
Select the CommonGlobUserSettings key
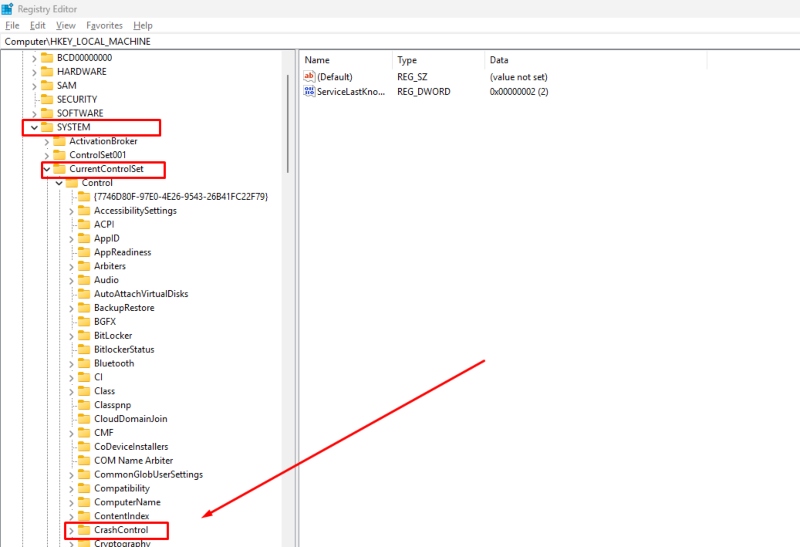click(x=148, y=474)
